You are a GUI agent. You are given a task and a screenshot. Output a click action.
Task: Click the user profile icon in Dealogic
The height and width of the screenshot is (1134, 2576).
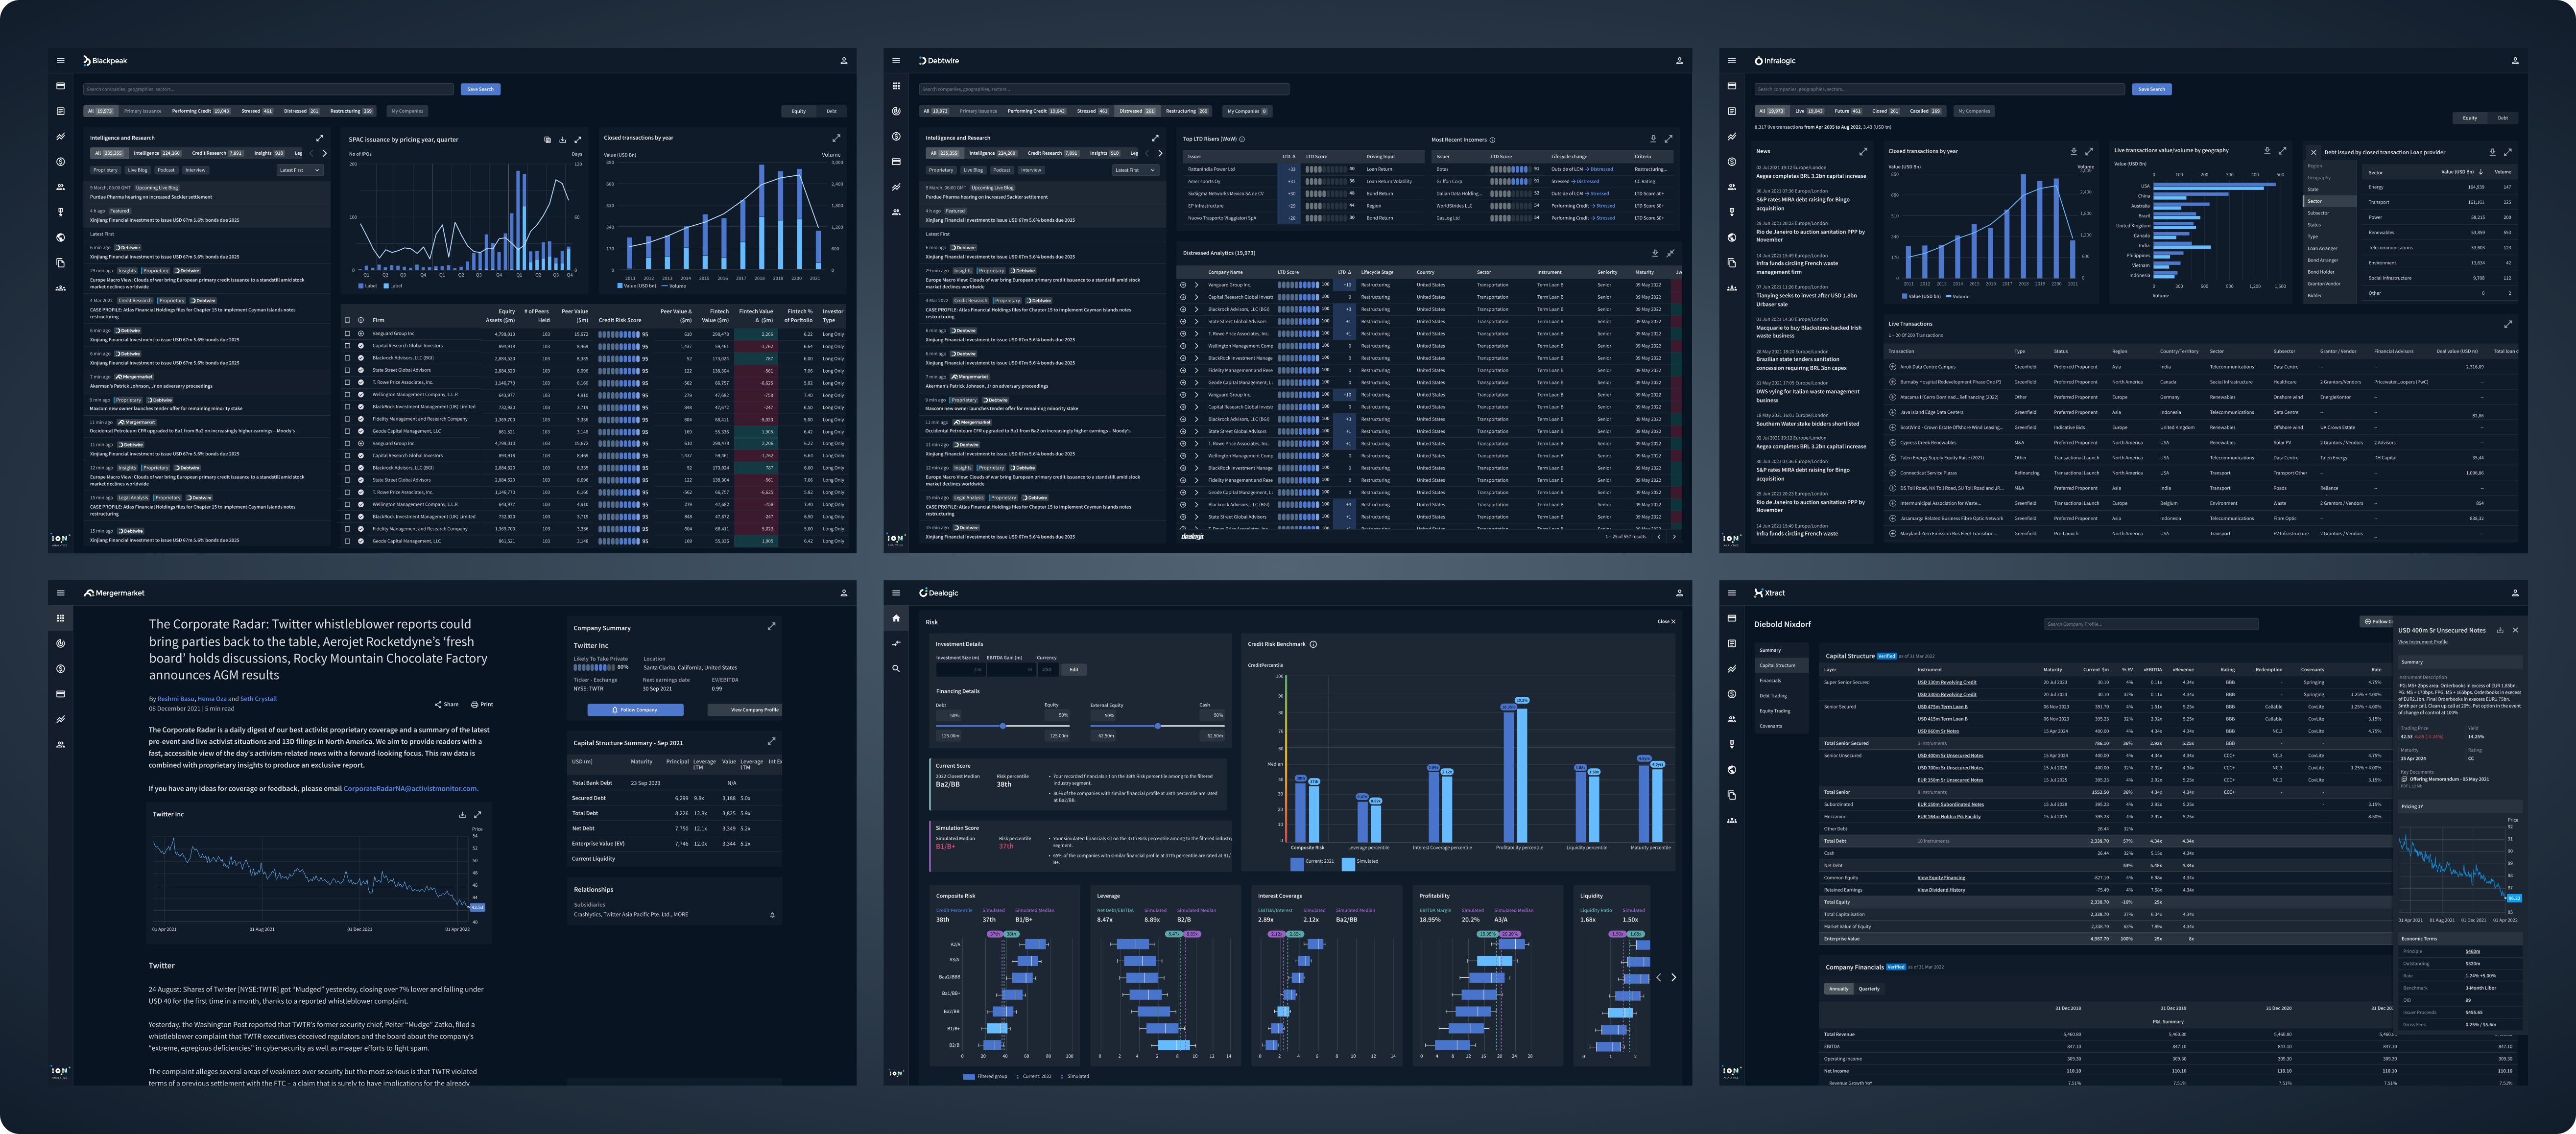[x=1679, y=592]
